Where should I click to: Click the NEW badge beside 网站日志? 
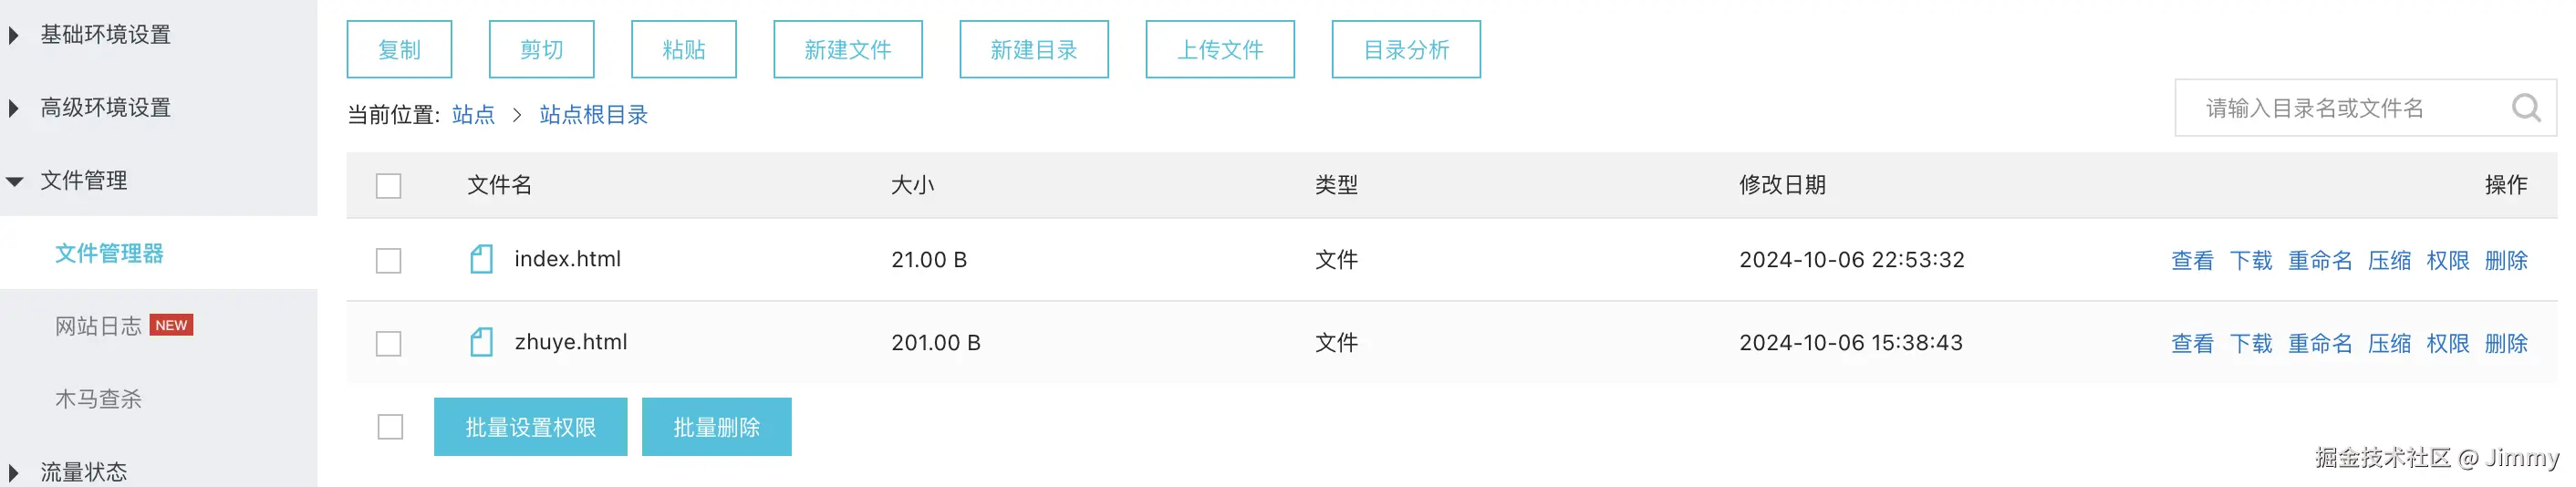(171, 325)
